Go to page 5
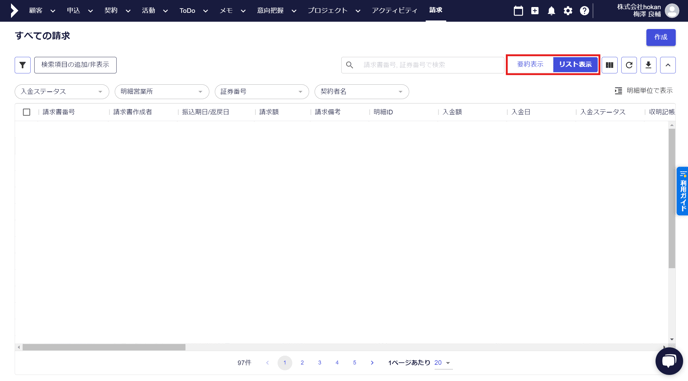 (355, 363)
